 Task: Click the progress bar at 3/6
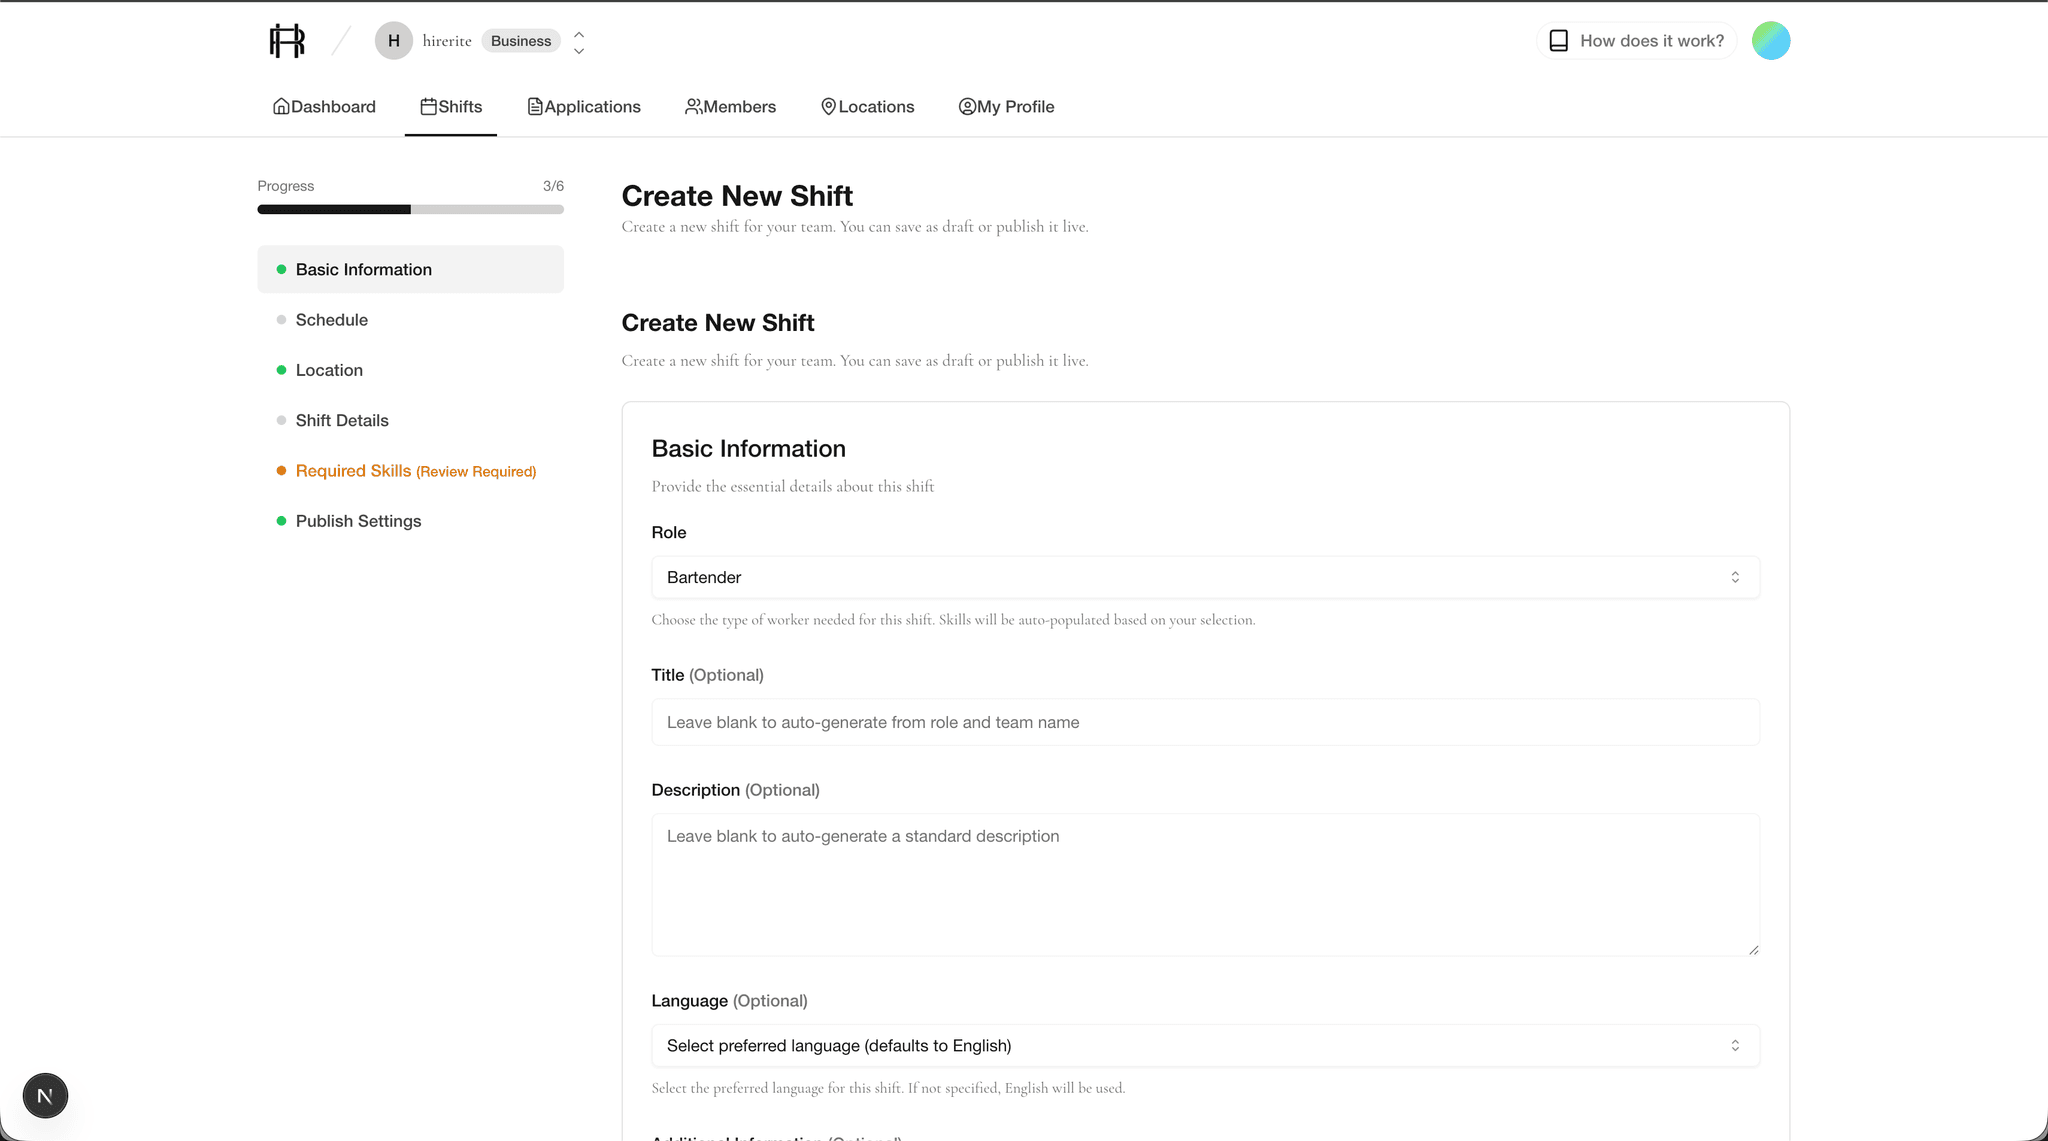pyautogui.click(x=410, y=209)
